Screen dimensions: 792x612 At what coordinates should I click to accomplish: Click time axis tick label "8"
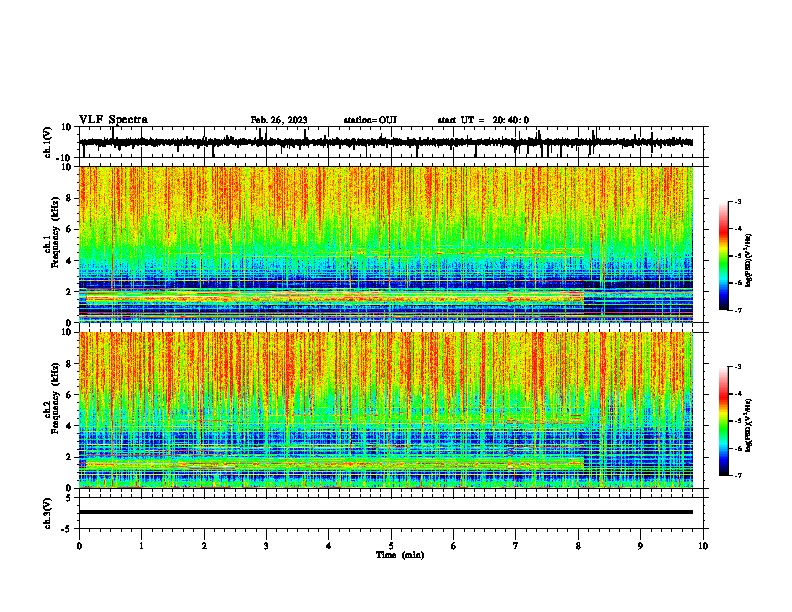click(x=578, y=546)
